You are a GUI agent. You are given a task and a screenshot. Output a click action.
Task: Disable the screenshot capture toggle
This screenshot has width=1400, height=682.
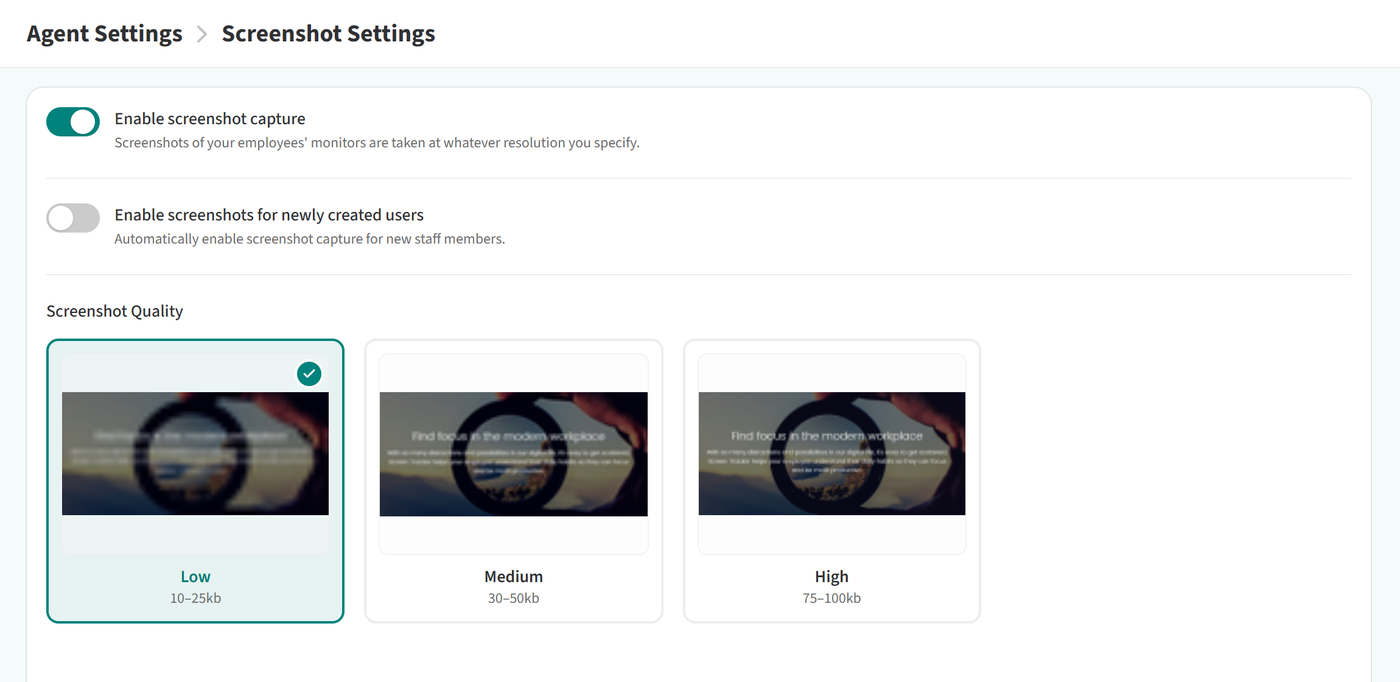[x=73, y=122]
